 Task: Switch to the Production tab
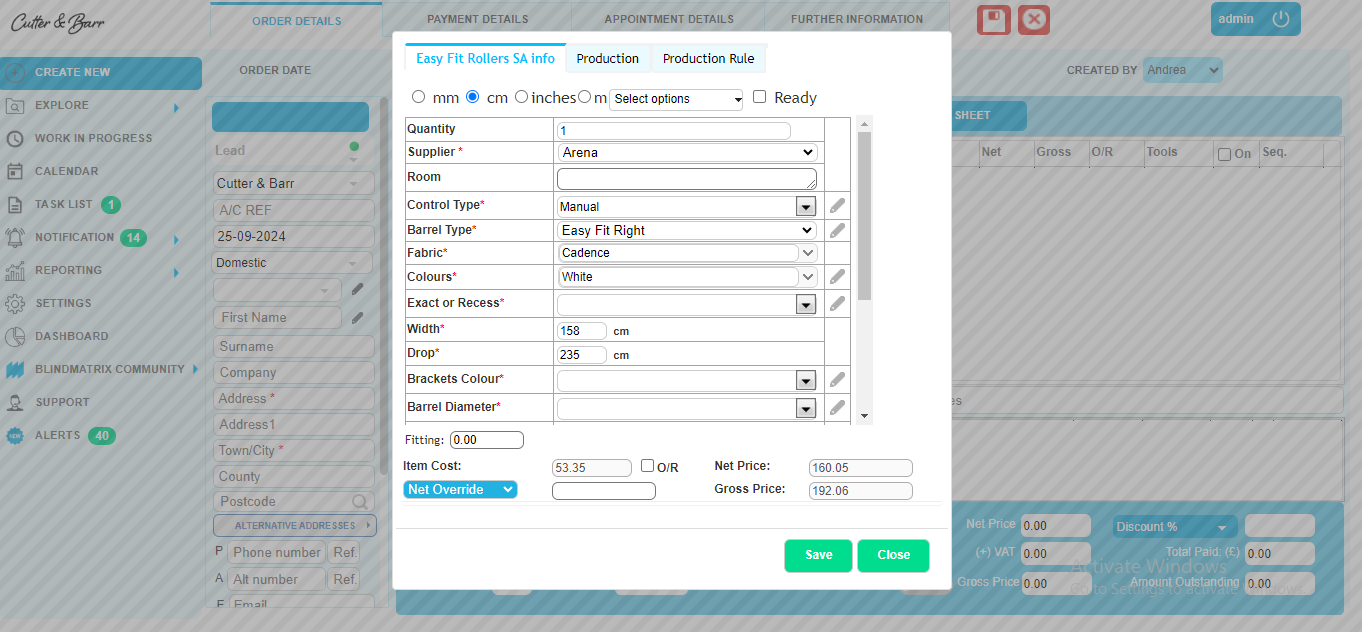607,59
